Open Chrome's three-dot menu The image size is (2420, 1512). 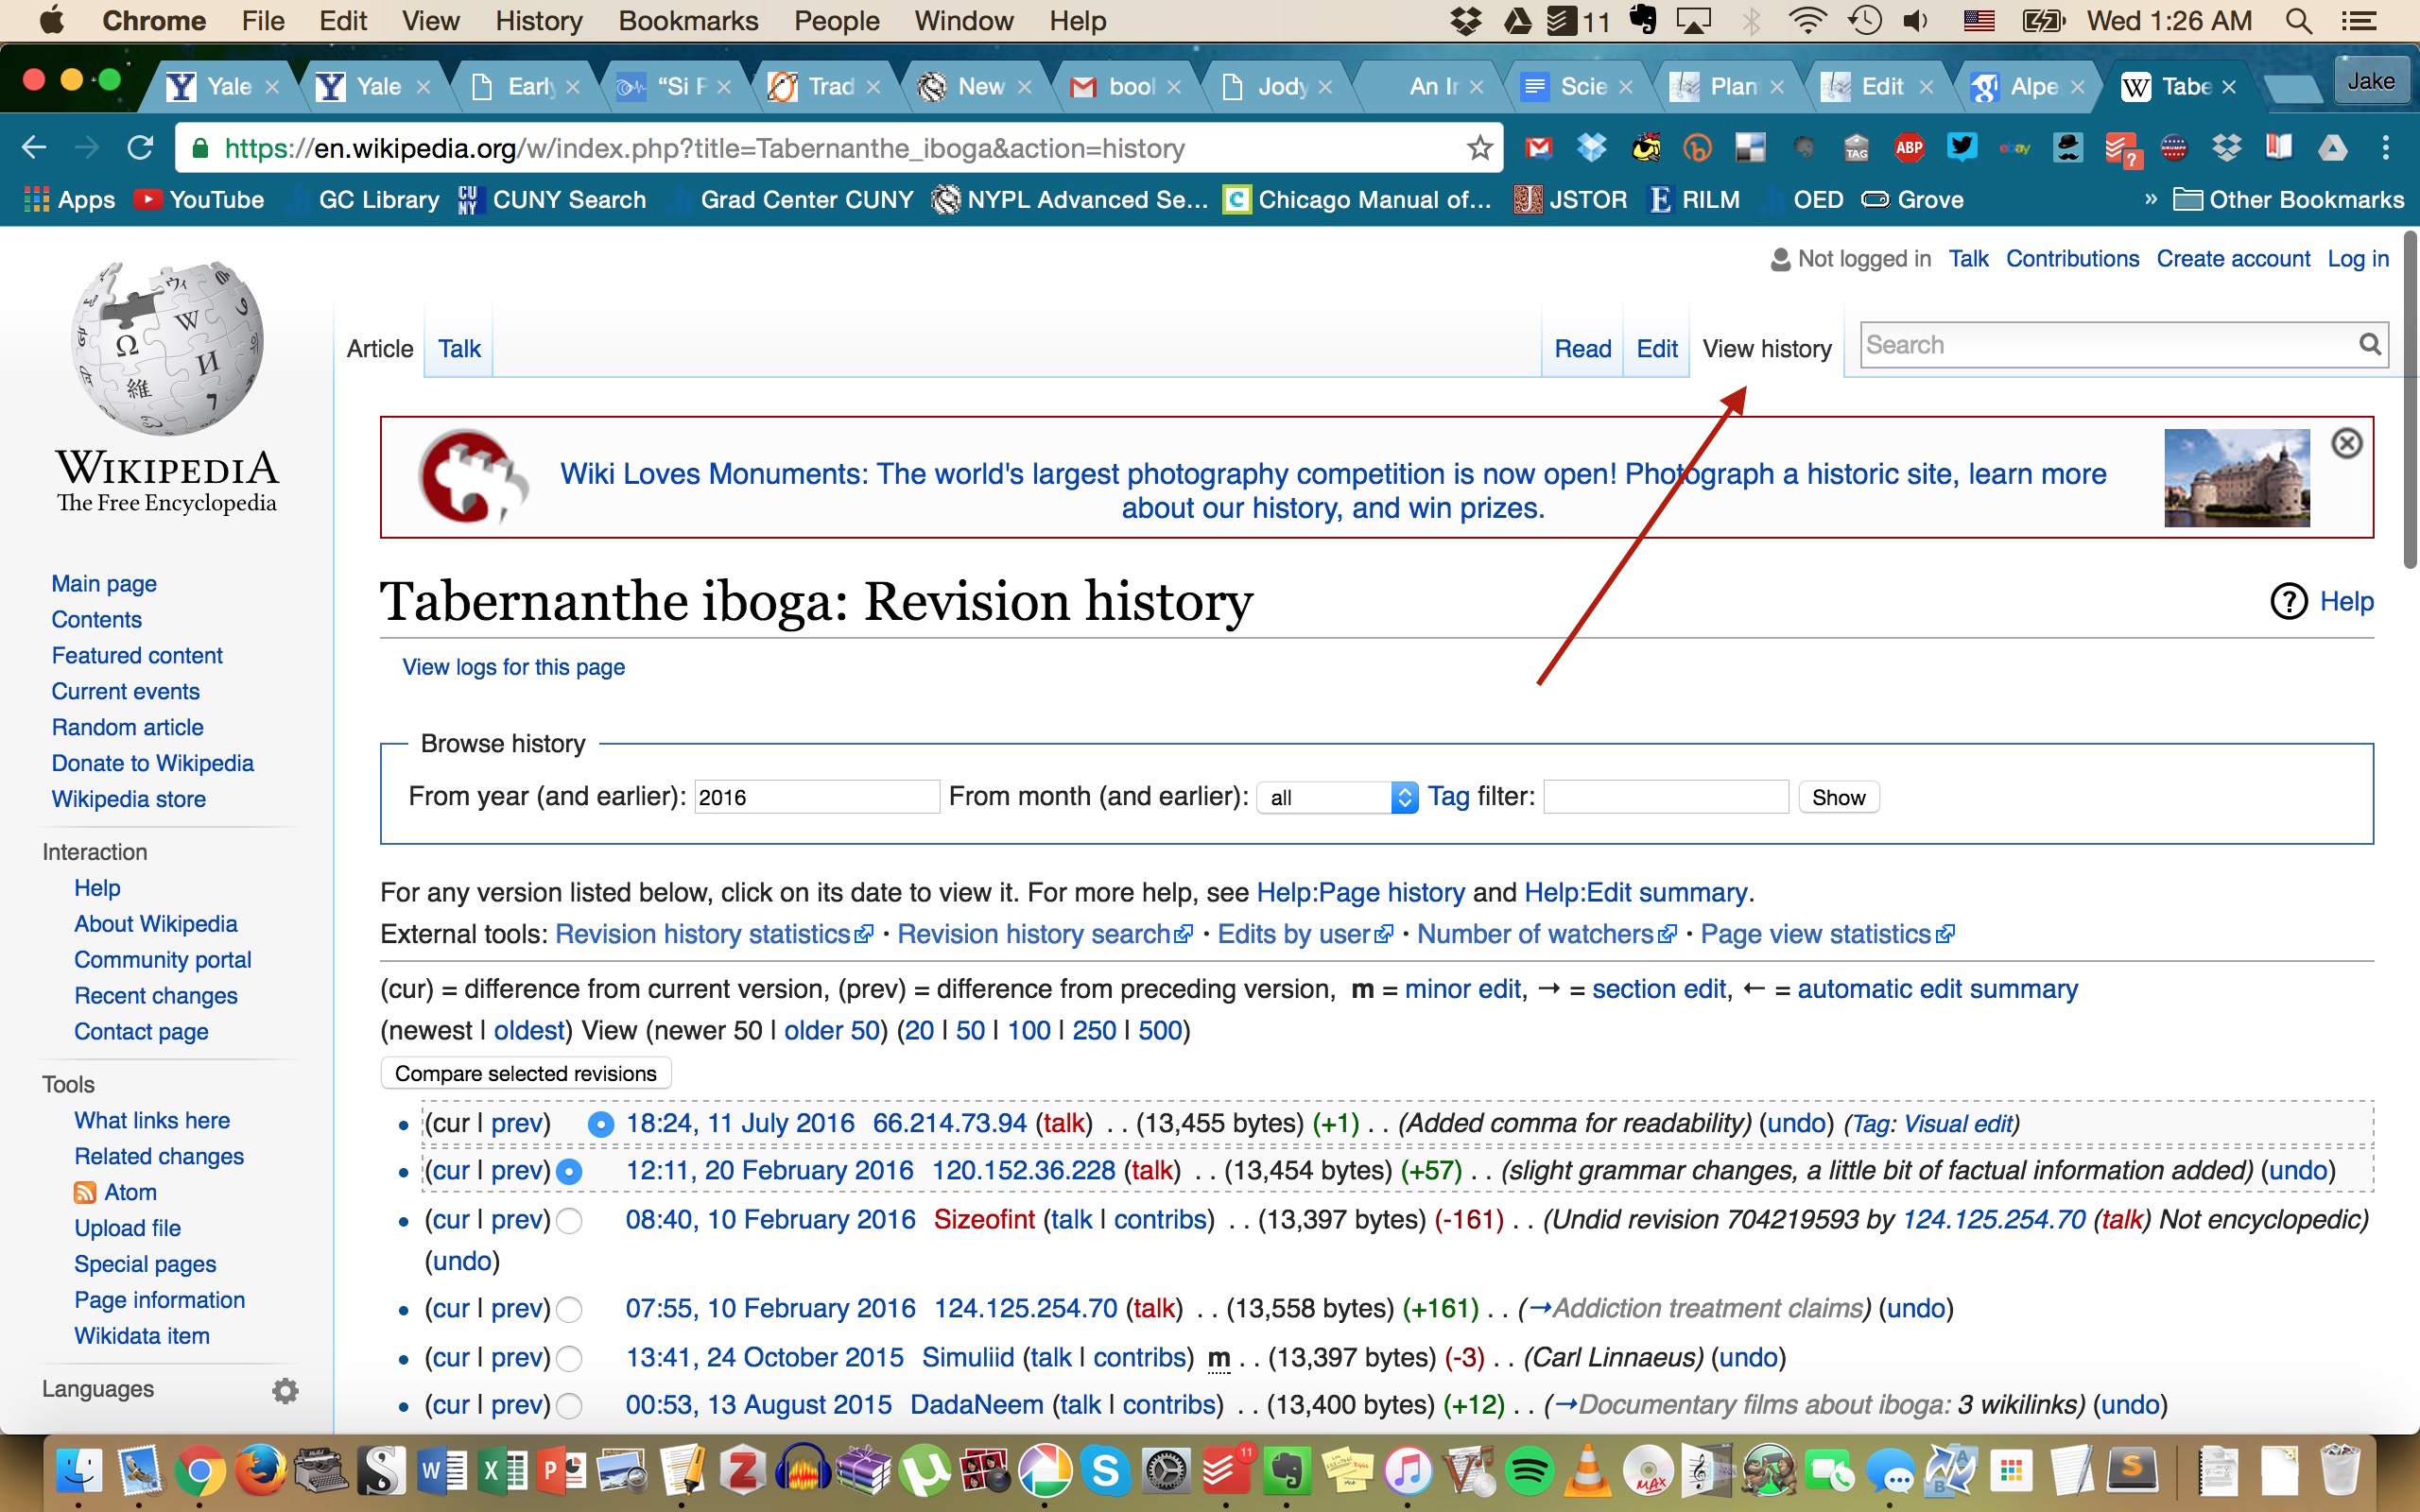pos(2386,148)
